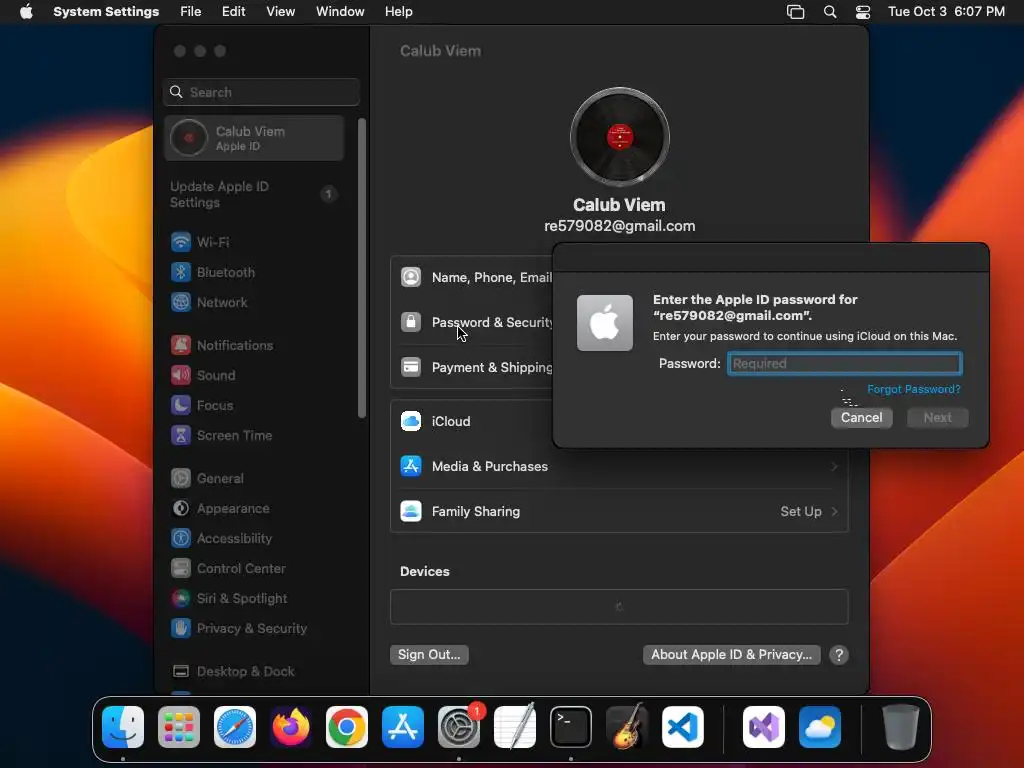Focus the Password input field
Screen dimensions: 1024x768
point(844,364)
